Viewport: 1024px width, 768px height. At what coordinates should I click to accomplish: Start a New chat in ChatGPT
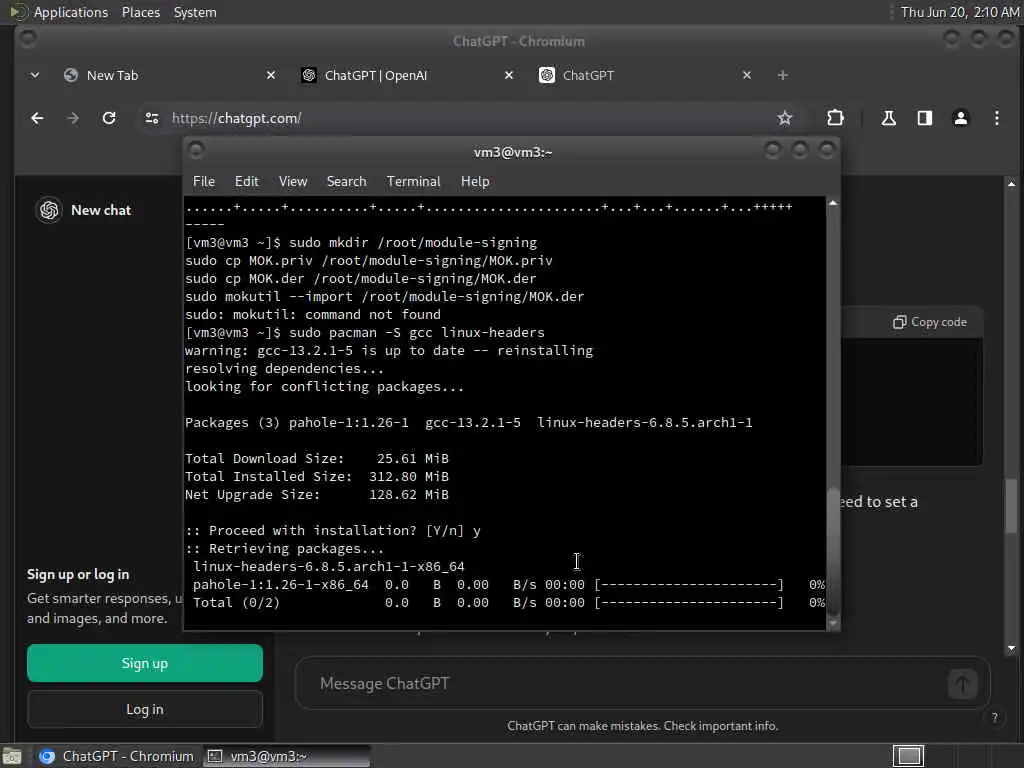(x=101, y=210)
